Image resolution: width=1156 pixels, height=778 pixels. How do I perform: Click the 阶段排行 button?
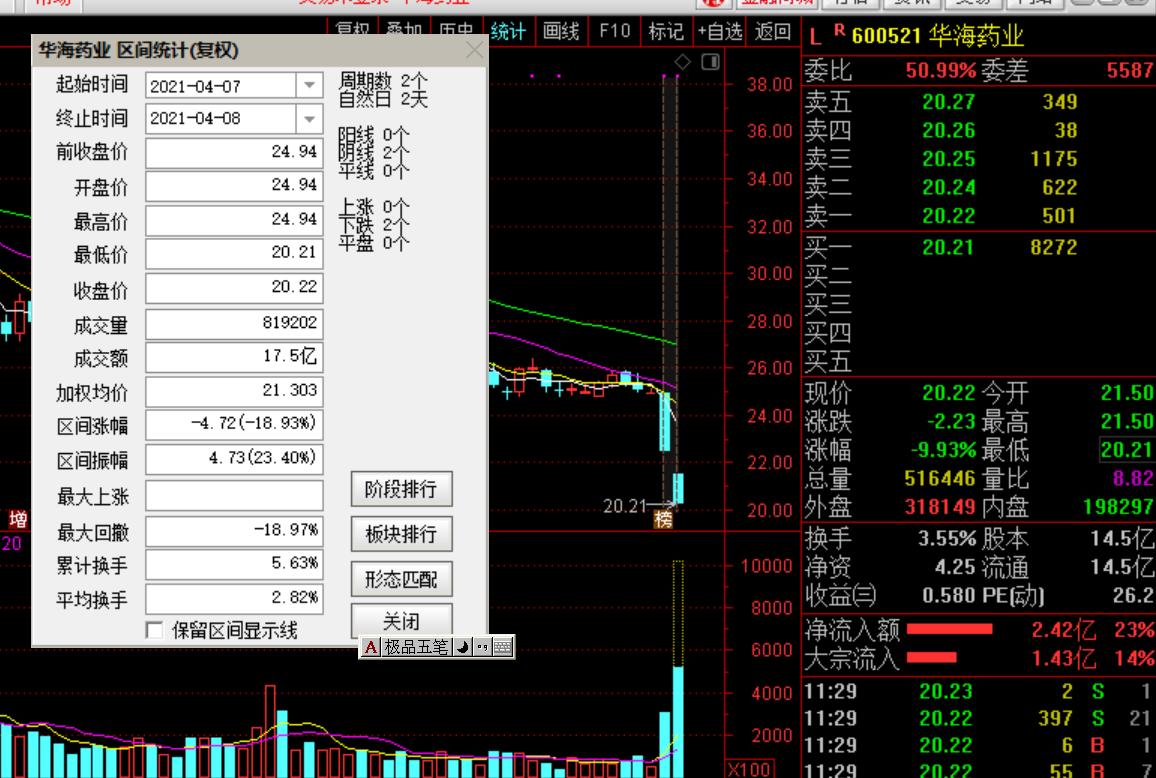401,490
